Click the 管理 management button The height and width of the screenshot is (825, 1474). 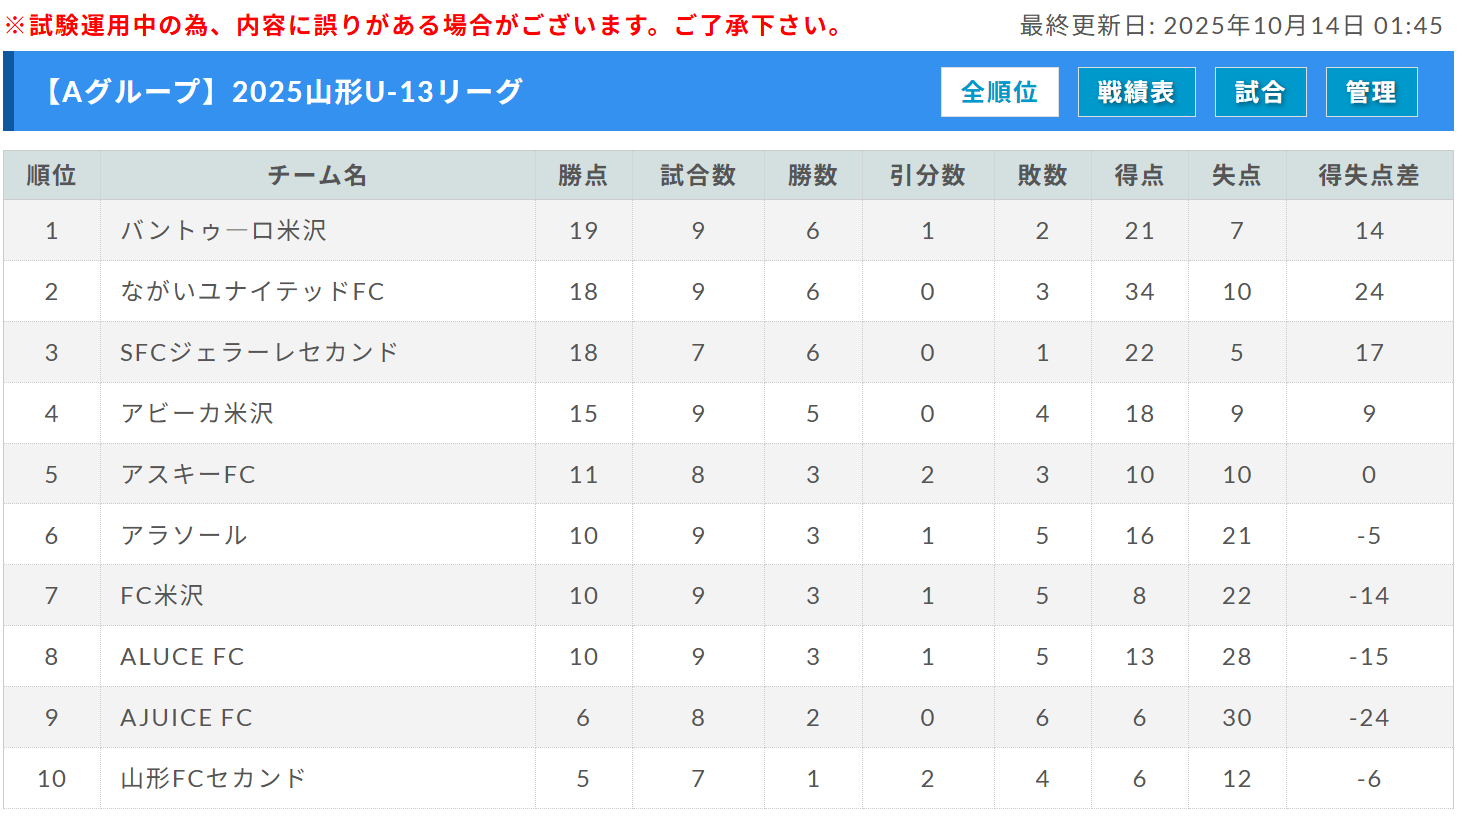coord(1371,92)
